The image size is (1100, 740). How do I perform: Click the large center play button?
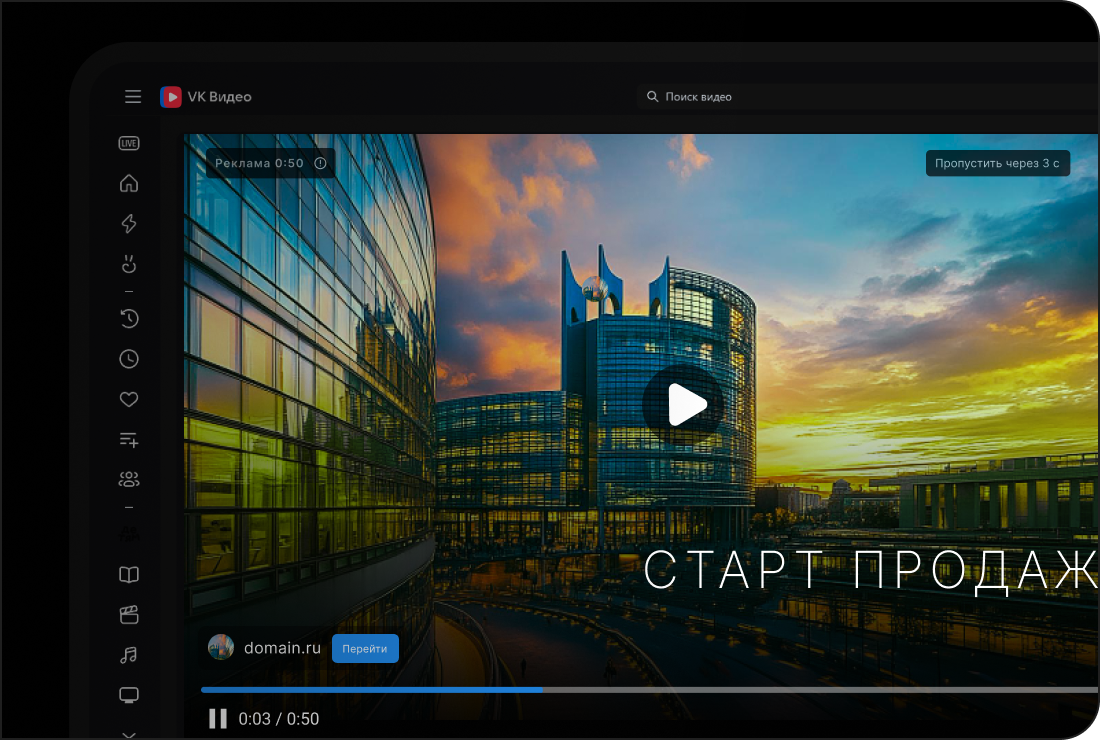point(684,404)
